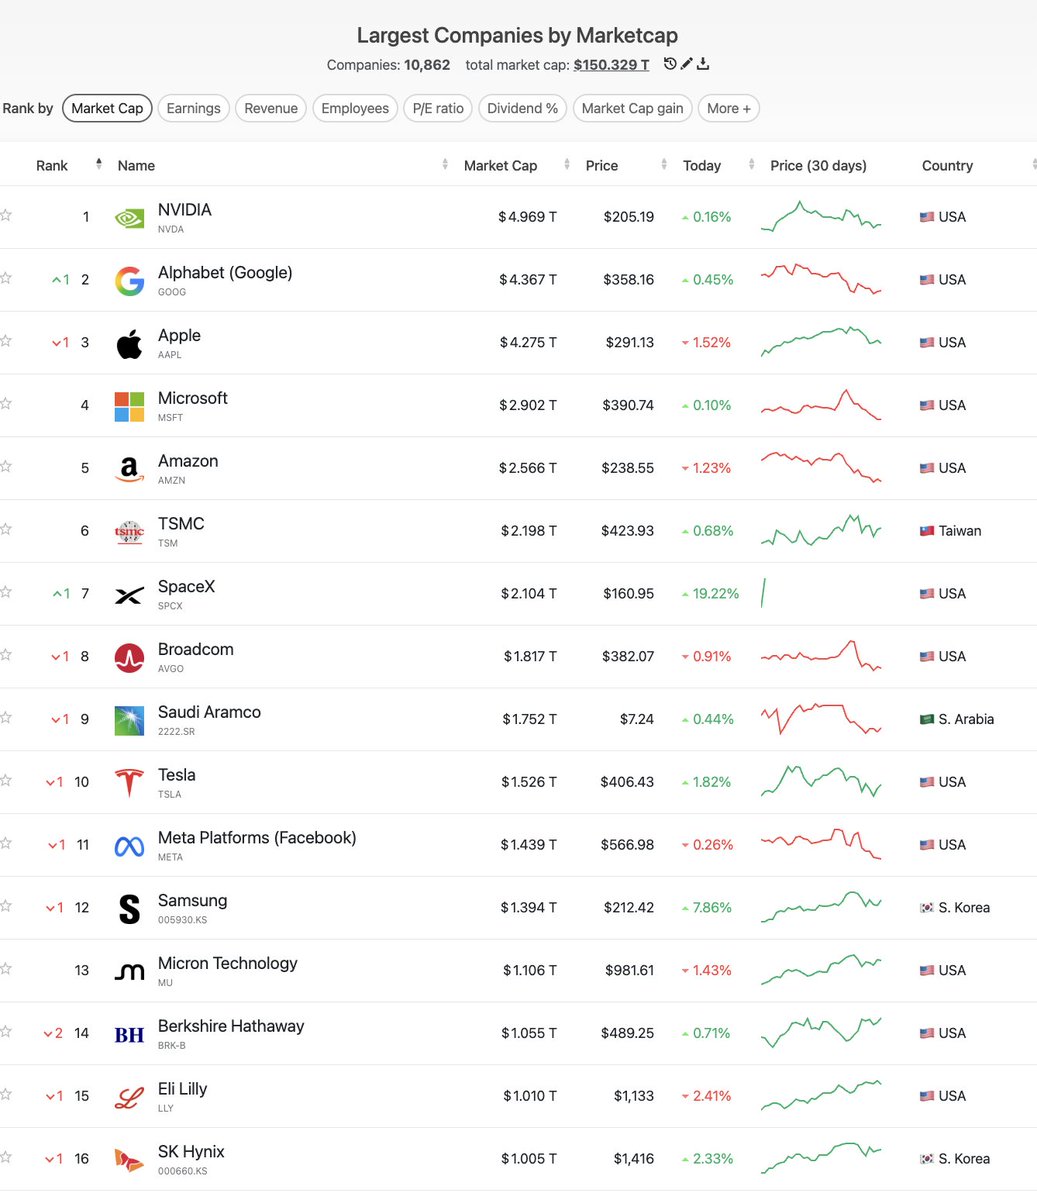Click the Apple logo icon
This screenshot has height=1200, width=1037.
point(129,344)
